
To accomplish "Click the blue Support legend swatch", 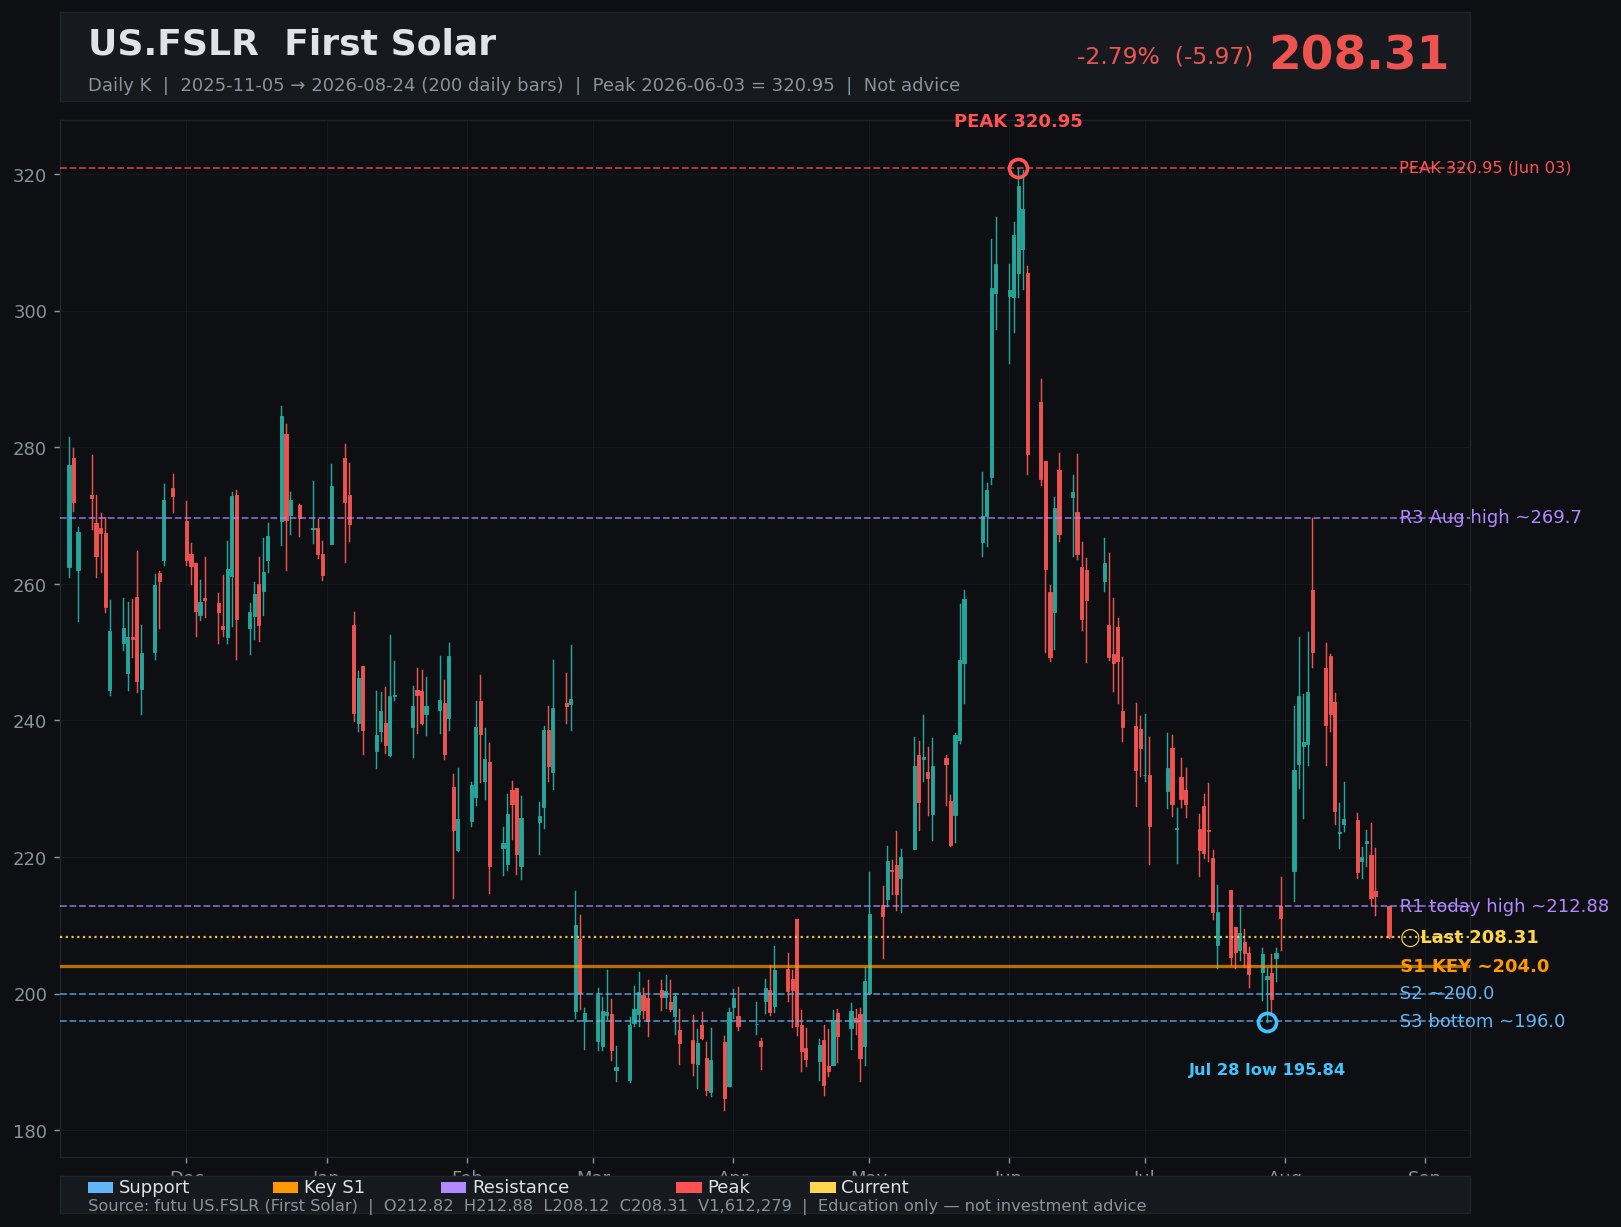I will click(101, 1188).
